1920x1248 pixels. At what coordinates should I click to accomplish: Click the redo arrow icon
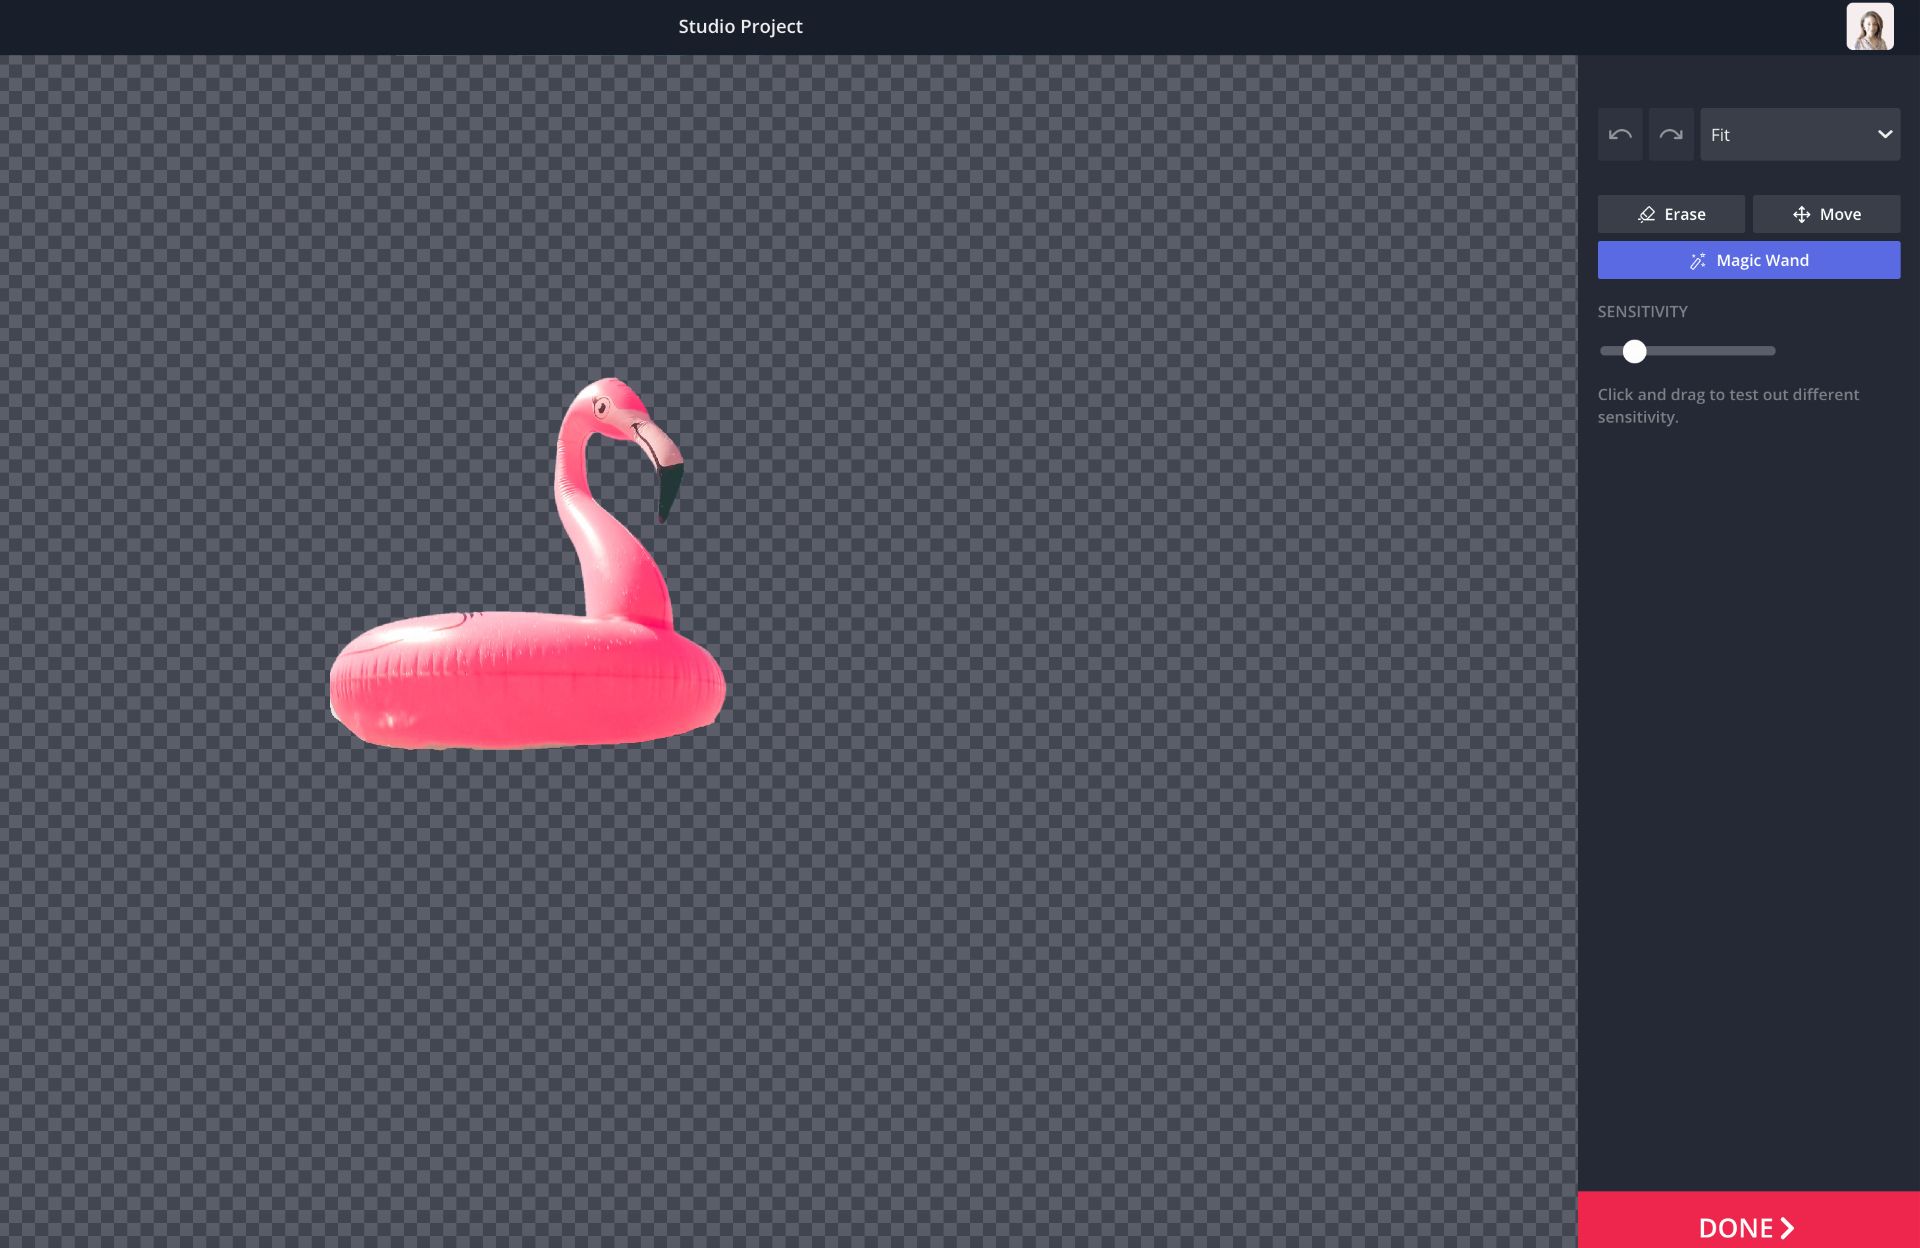click(x=1670, y=135)
